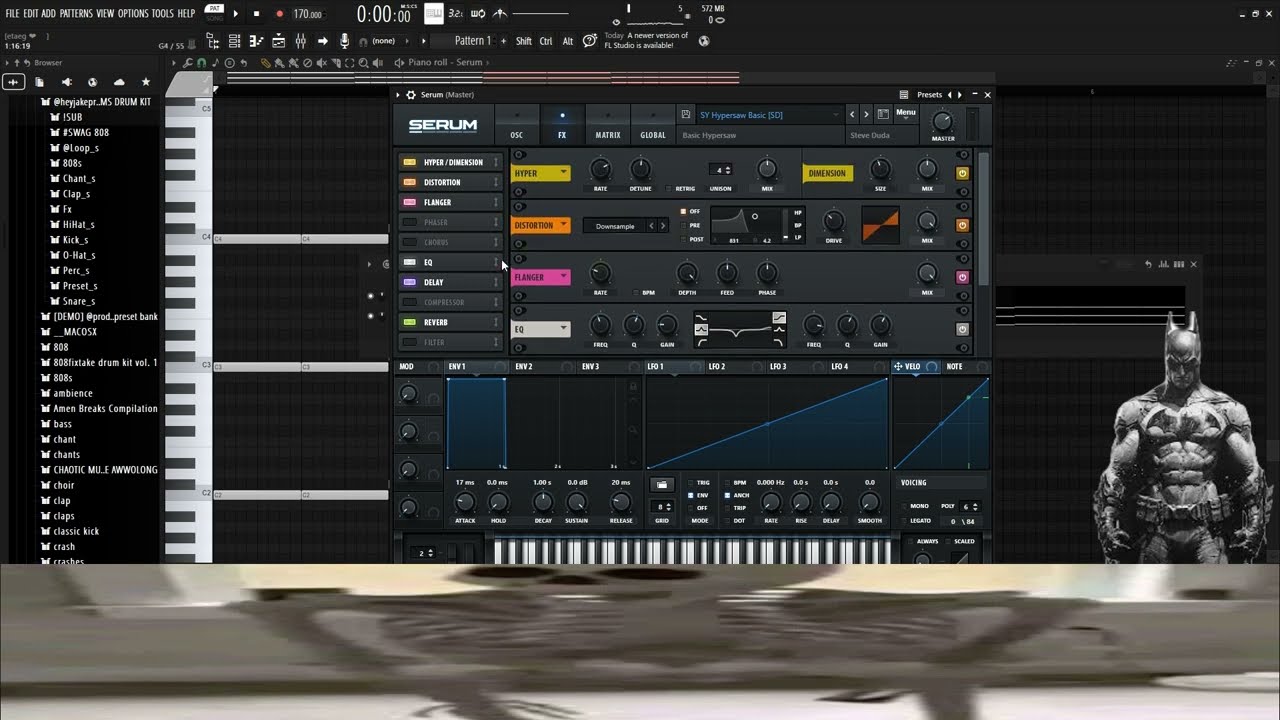
Task: Enable LFO TRIG mode checkbox
Action: pyautogui.click(x=689, y=482)
